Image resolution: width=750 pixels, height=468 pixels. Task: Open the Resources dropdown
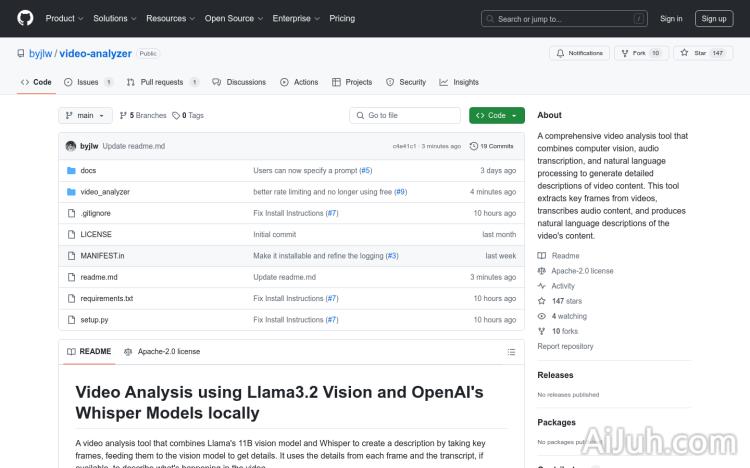click(x=170, y=18)
